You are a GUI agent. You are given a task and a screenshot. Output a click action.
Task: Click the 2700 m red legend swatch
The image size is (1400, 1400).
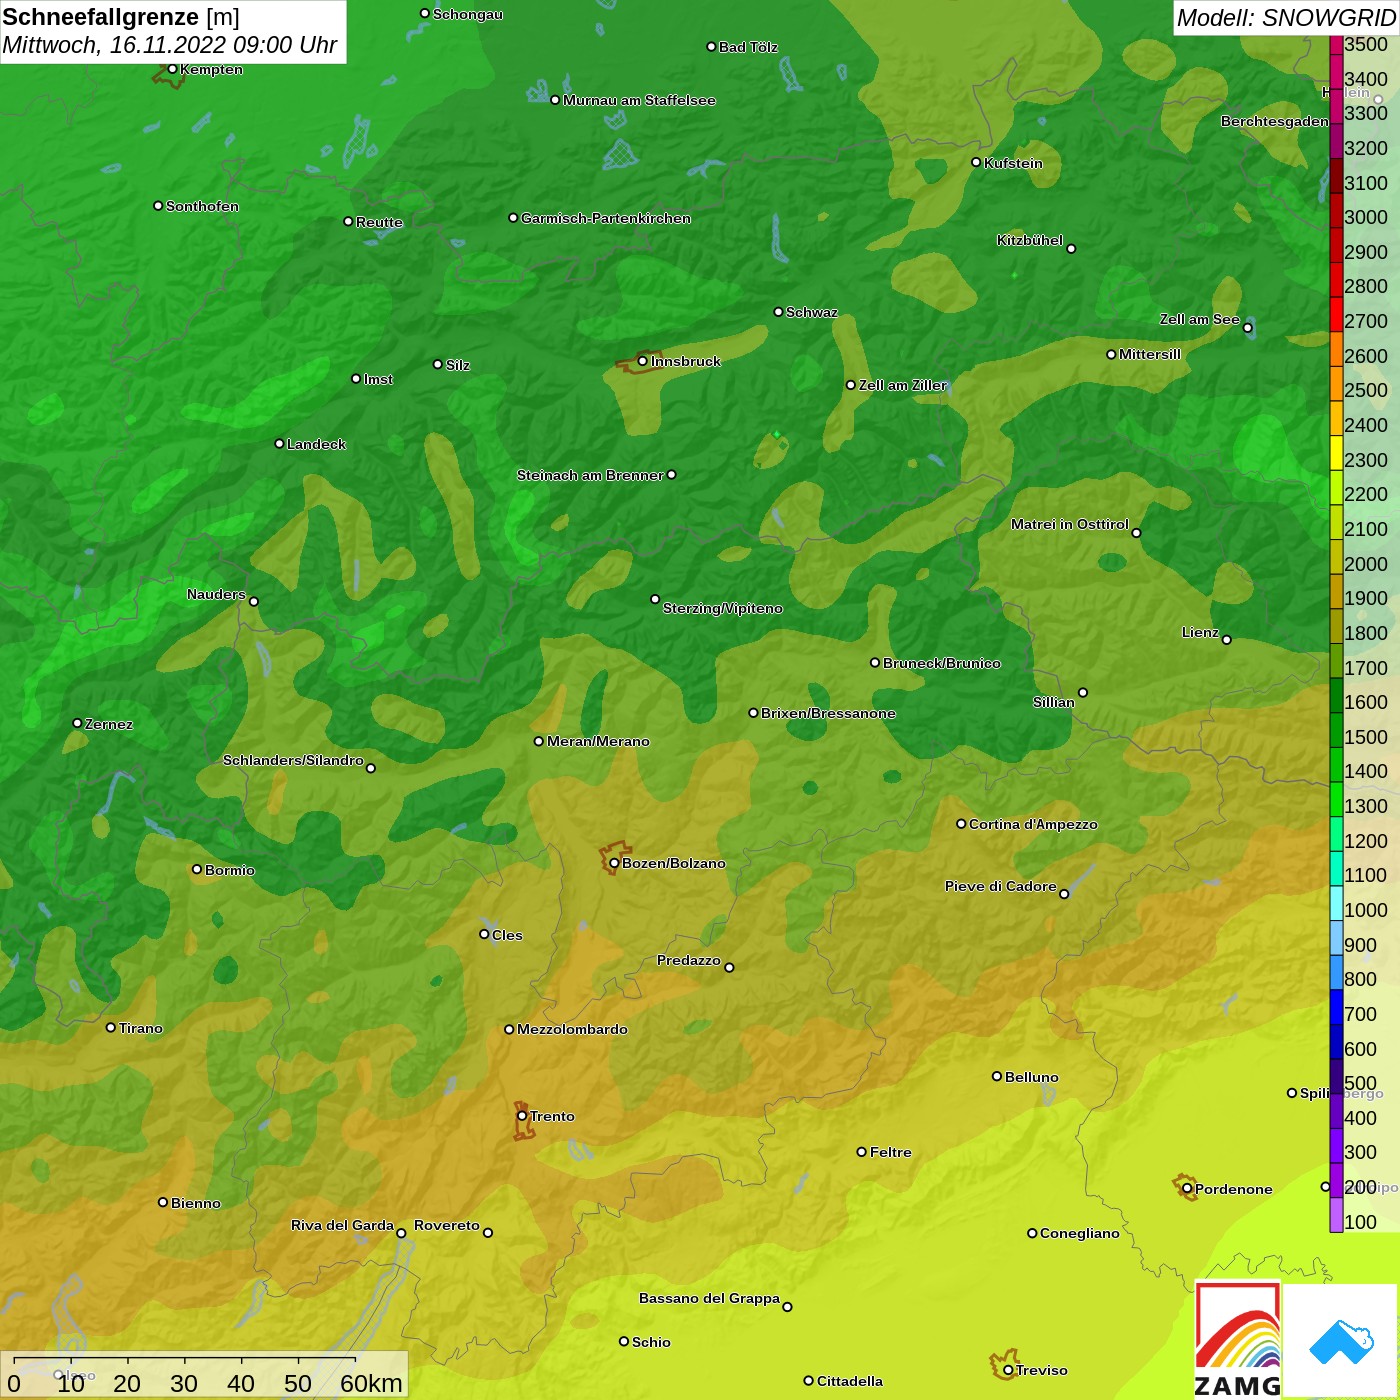click(1336, 314)
